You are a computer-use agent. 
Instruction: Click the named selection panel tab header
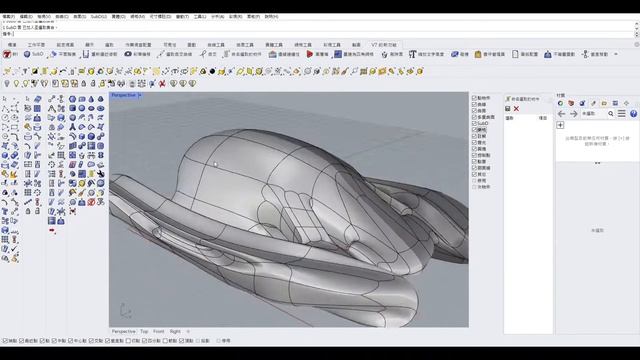pyautogui.click(x=523, y=99)
